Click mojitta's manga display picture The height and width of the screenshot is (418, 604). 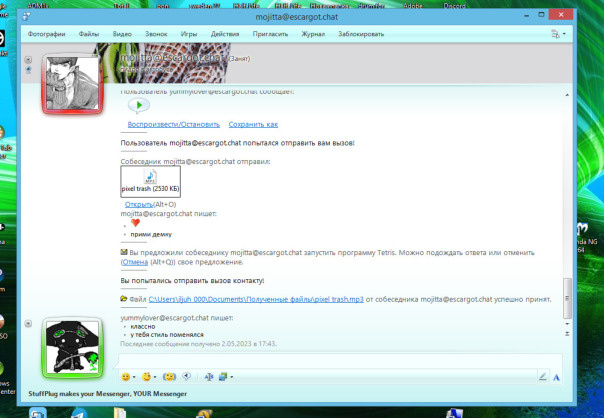[72, 83]
